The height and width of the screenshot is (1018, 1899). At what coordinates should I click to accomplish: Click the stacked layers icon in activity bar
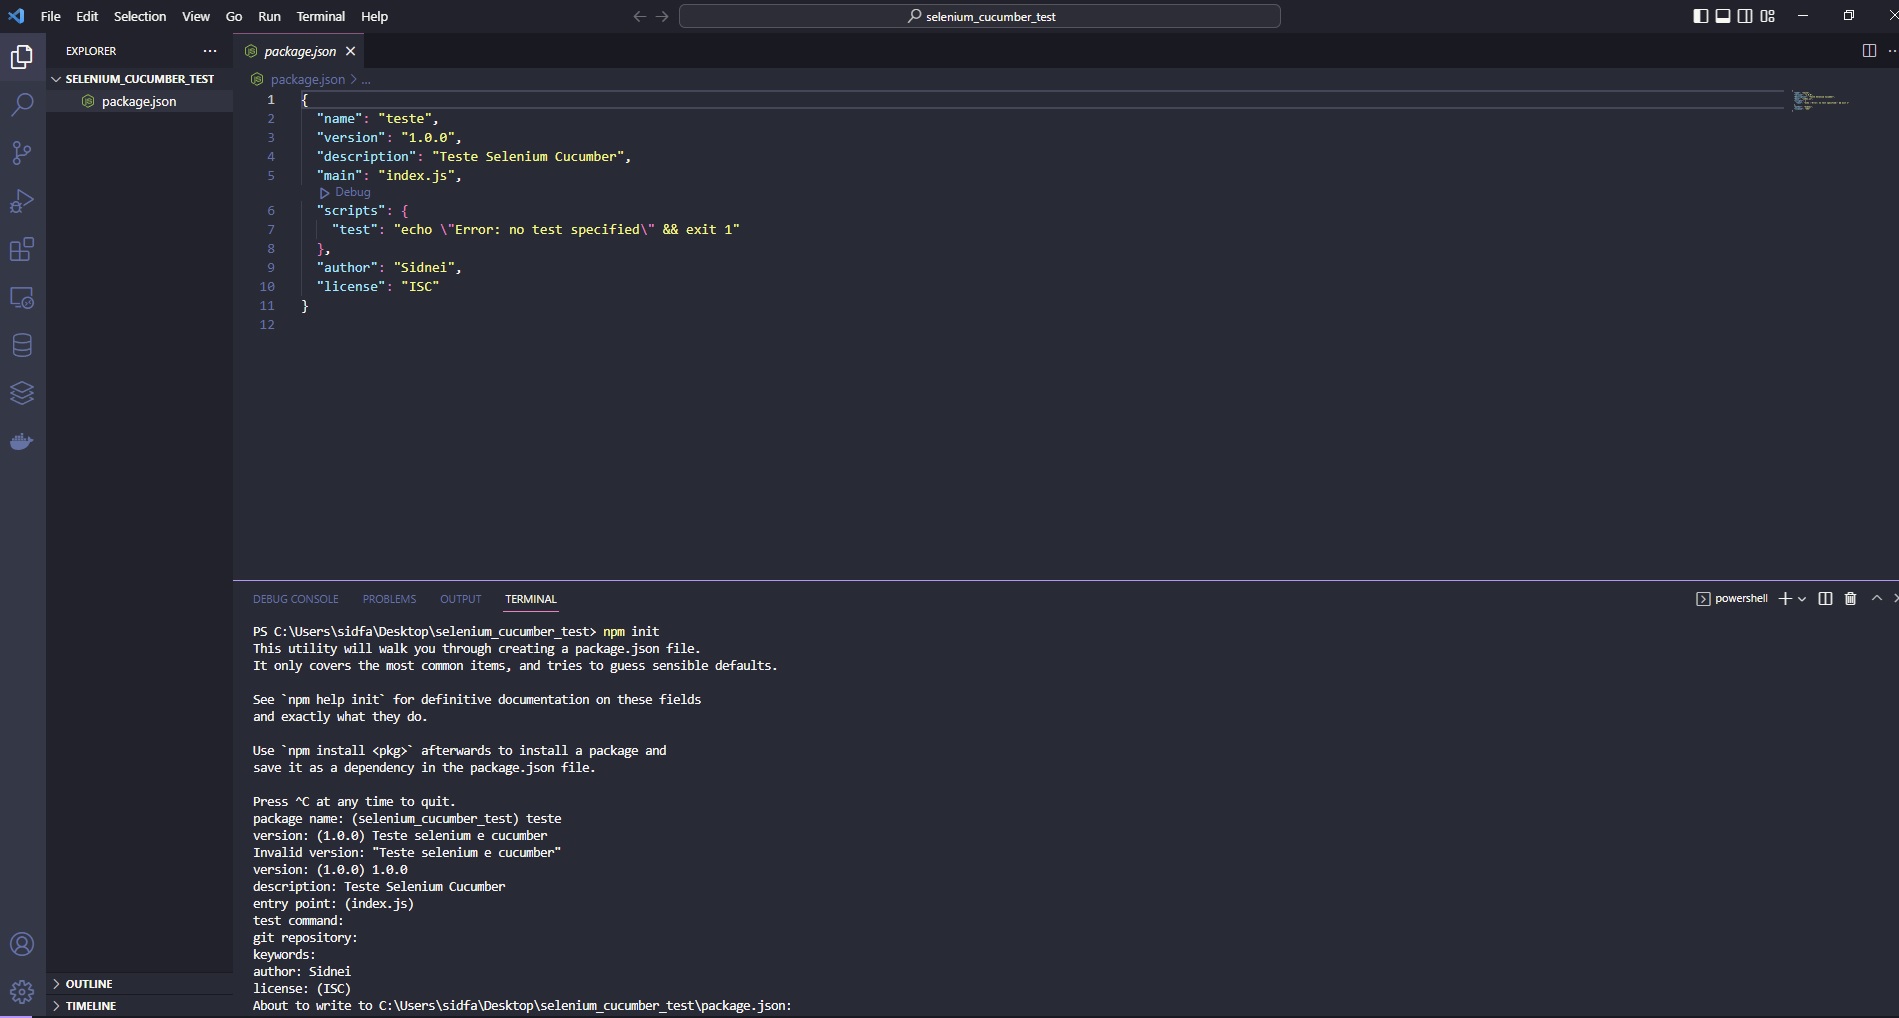click(x=22, y=393)
